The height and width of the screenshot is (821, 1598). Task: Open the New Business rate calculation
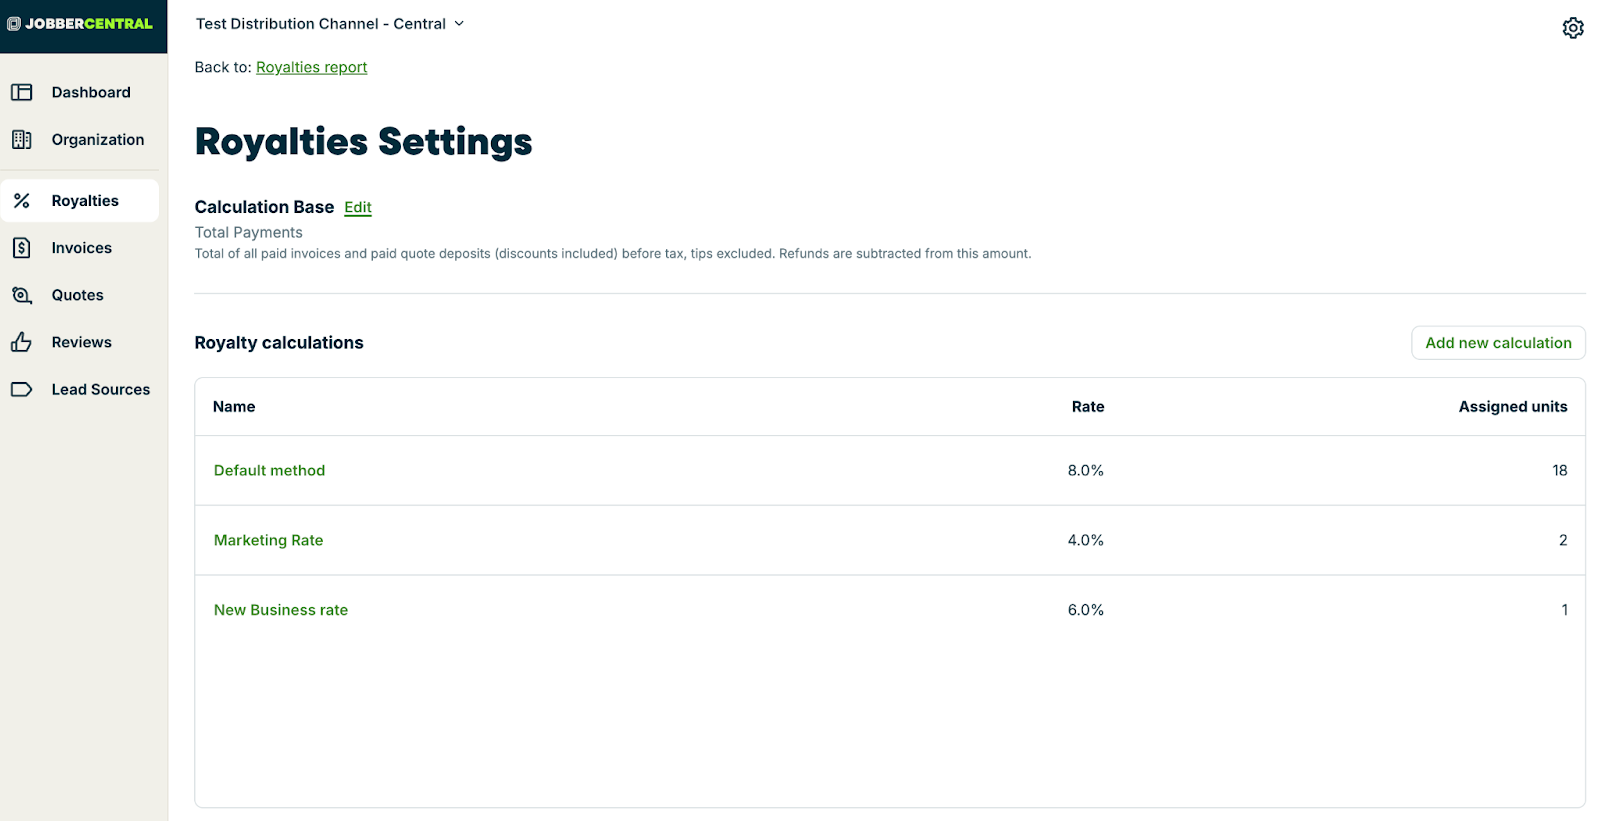tap(281, 610)
